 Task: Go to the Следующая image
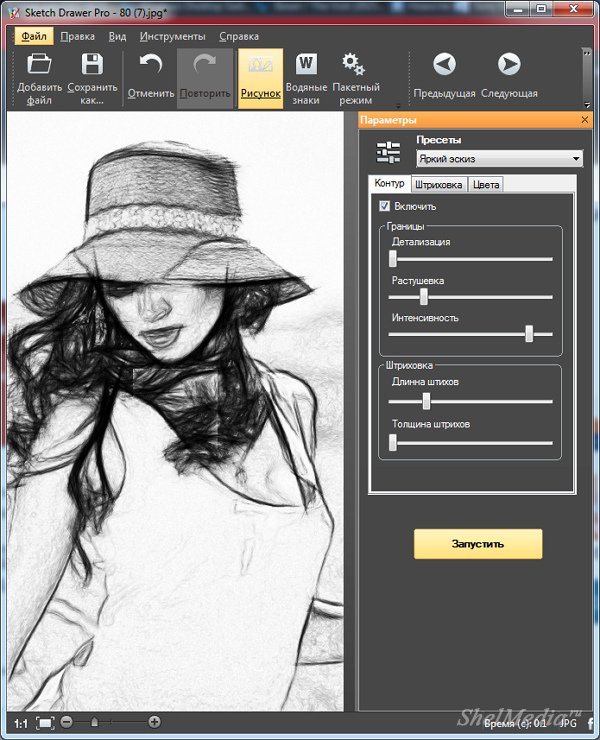[x=509, y=66]
